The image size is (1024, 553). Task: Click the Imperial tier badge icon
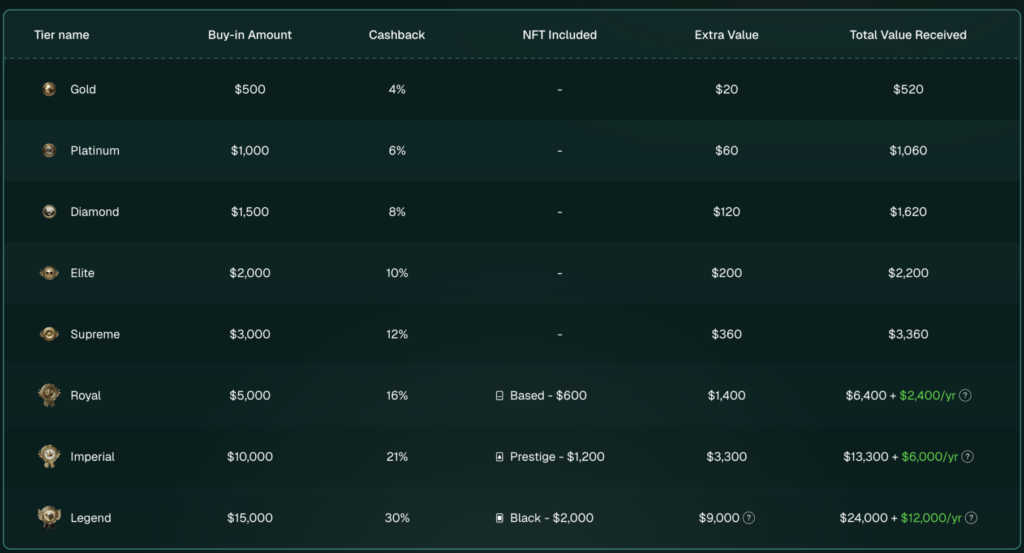tap(49, 457)
